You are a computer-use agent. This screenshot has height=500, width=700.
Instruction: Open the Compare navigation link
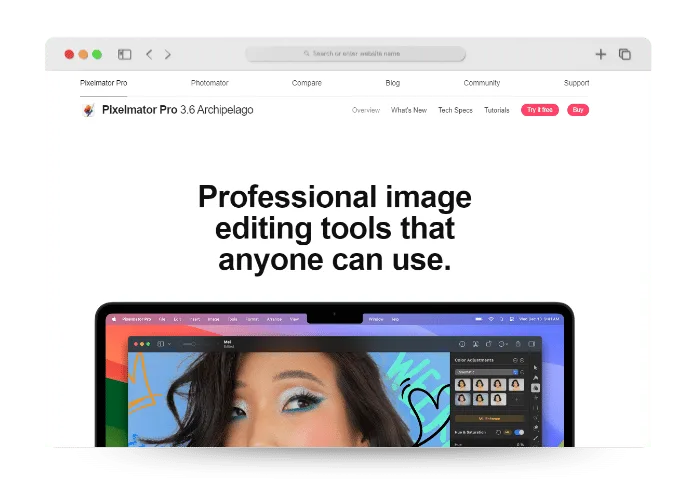pyautogui.click(x=307, y=83)
